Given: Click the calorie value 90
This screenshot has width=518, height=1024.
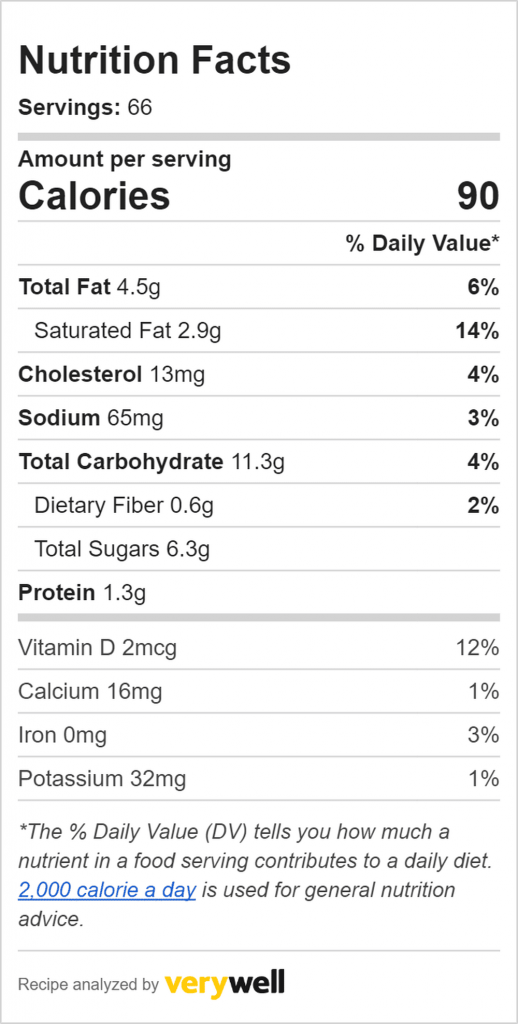Looking at the screenshot, I should 478,195.
